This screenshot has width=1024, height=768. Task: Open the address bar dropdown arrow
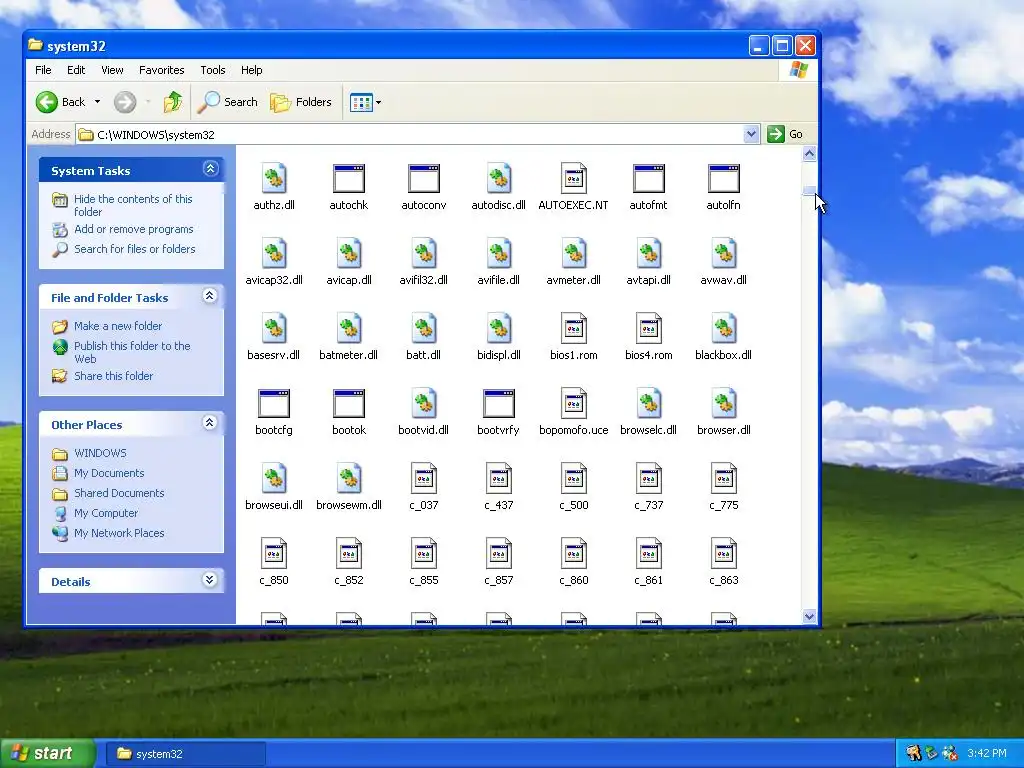click(751, 134)
